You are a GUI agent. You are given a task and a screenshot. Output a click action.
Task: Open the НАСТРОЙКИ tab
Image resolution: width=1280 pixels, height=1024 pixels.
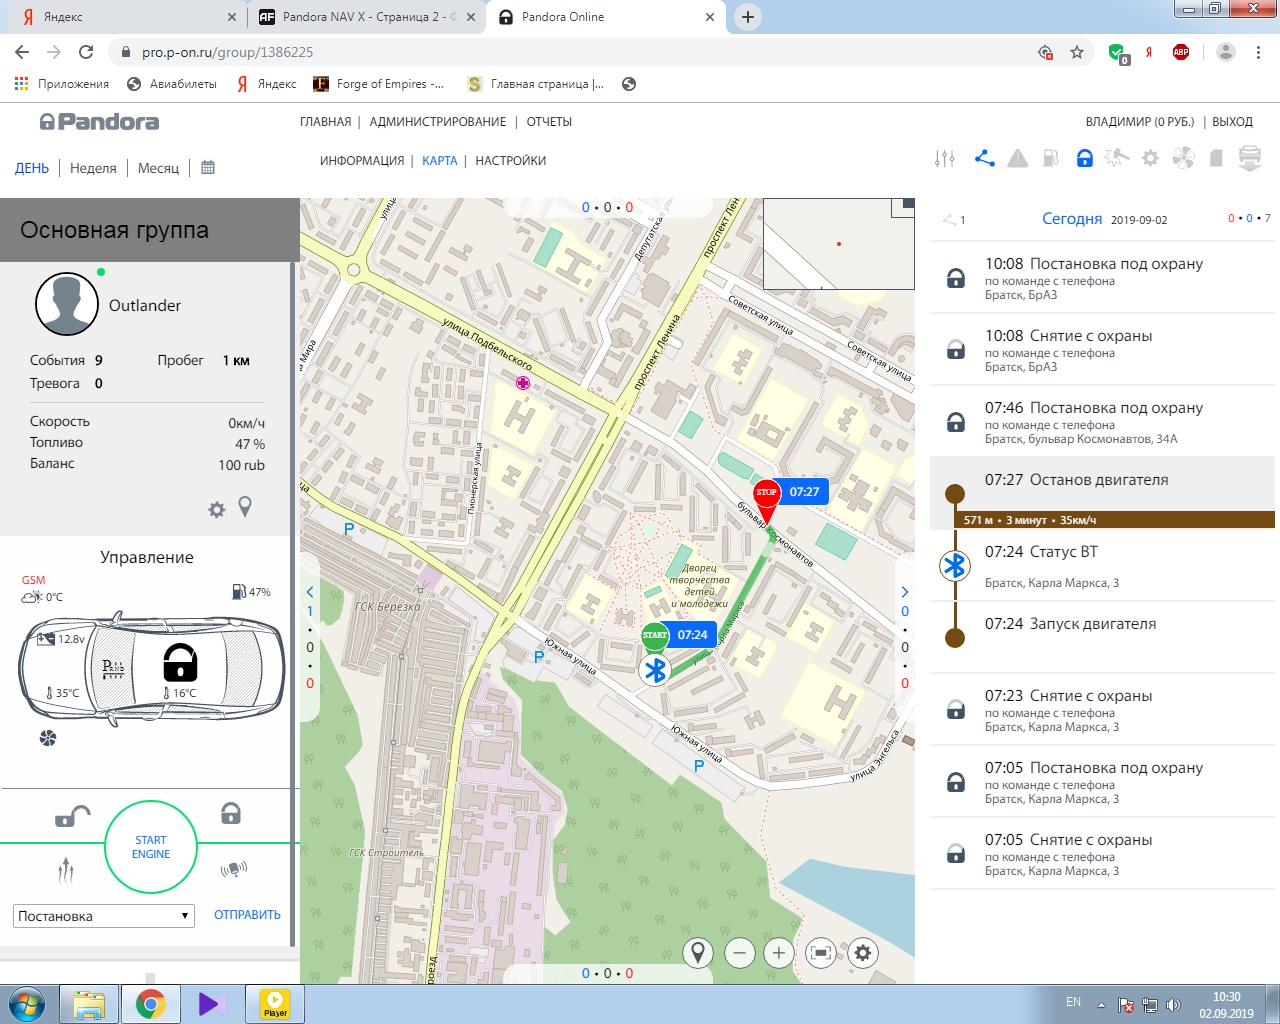pos(510,161)
